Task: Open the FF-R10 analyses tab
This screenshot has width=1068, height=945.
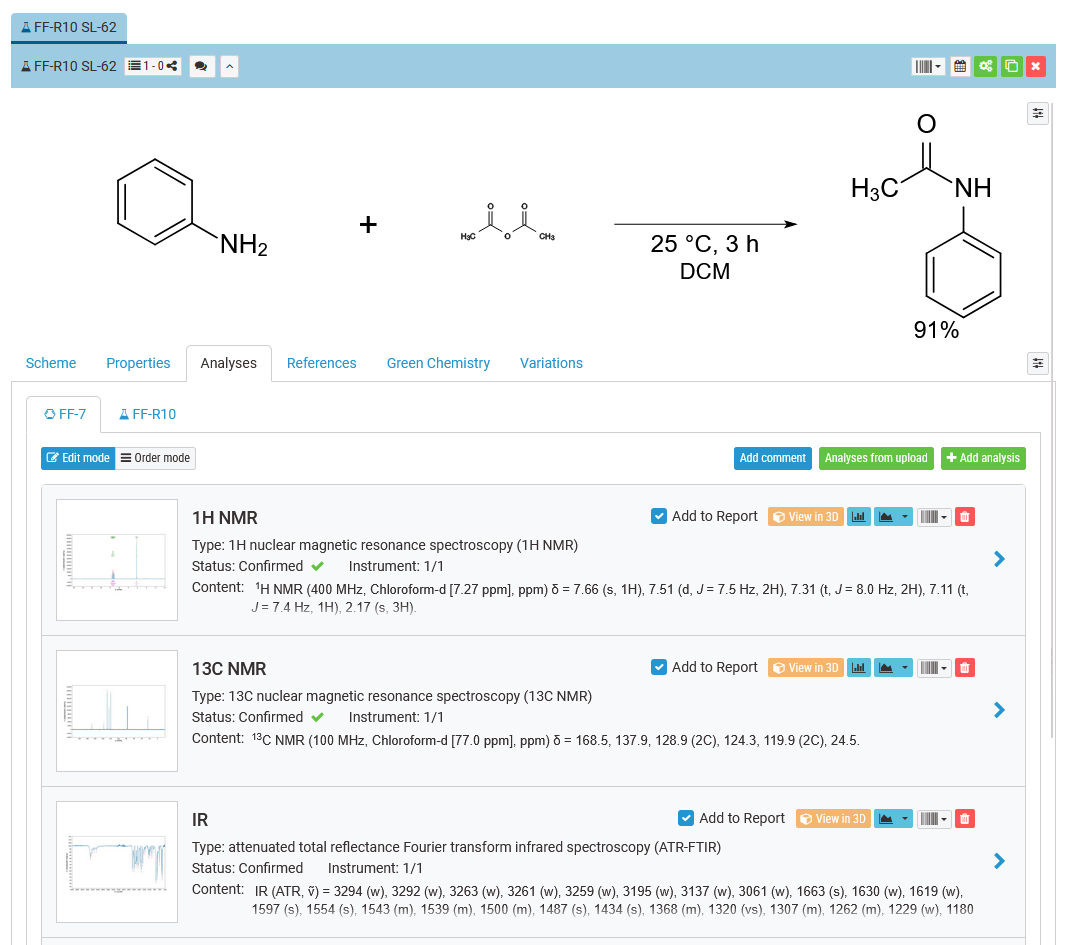Action: pos(147,413)
